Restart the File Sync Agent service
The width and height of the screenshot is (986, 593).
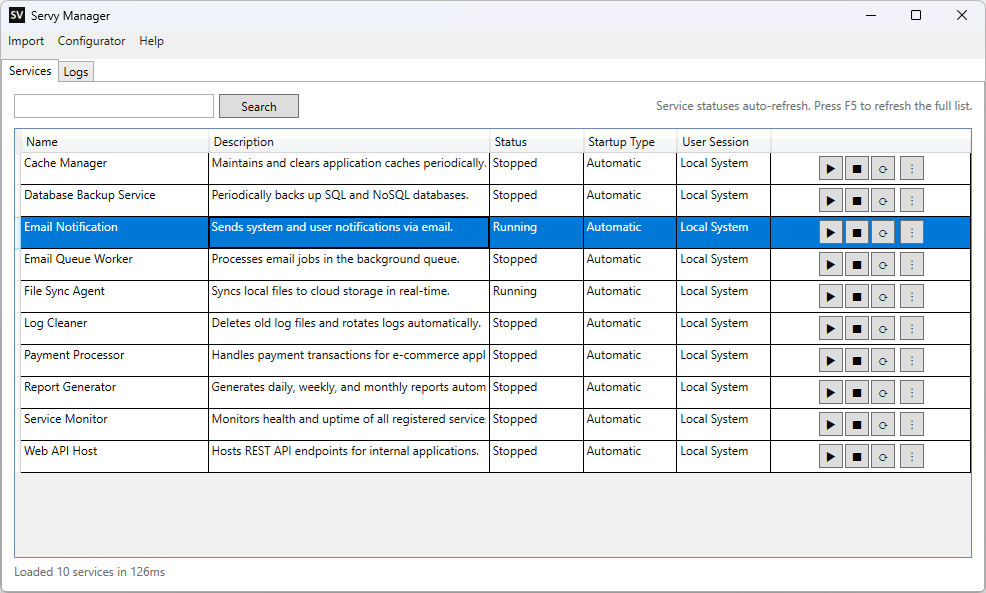pyautogui.click(x=883, y=297)
